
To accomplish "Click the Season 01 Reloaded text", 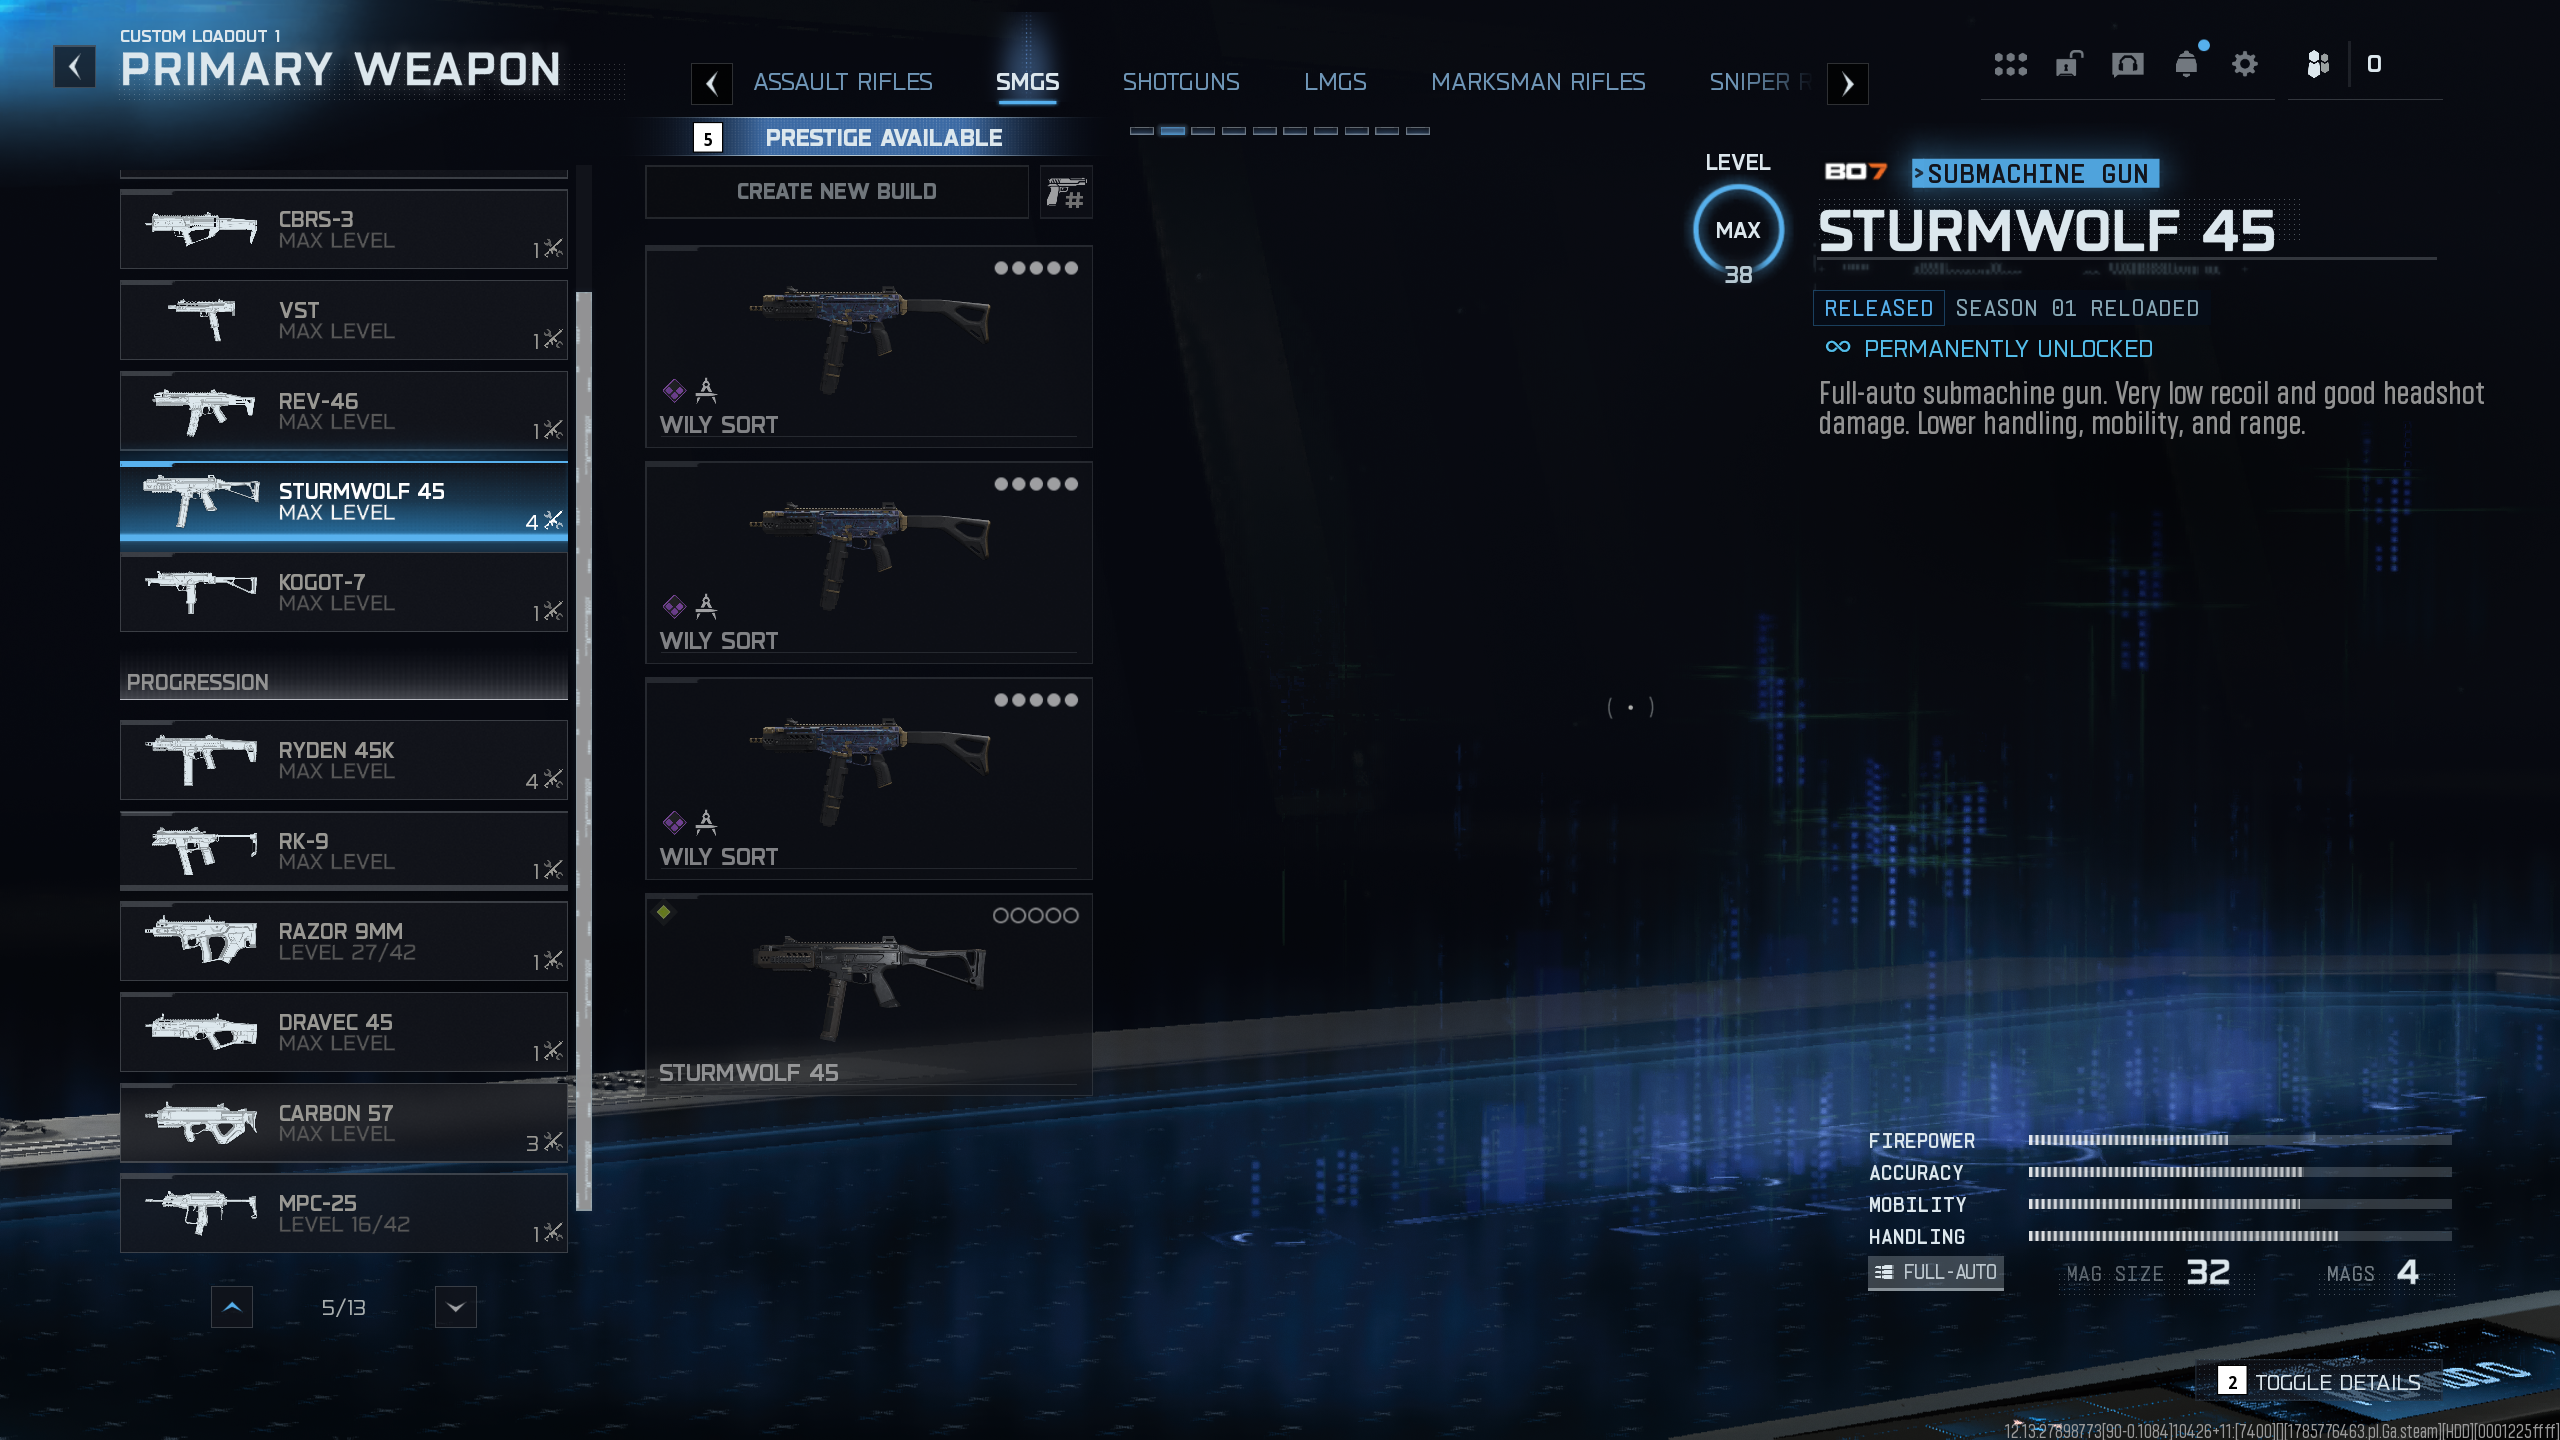I will [2077, 308].
